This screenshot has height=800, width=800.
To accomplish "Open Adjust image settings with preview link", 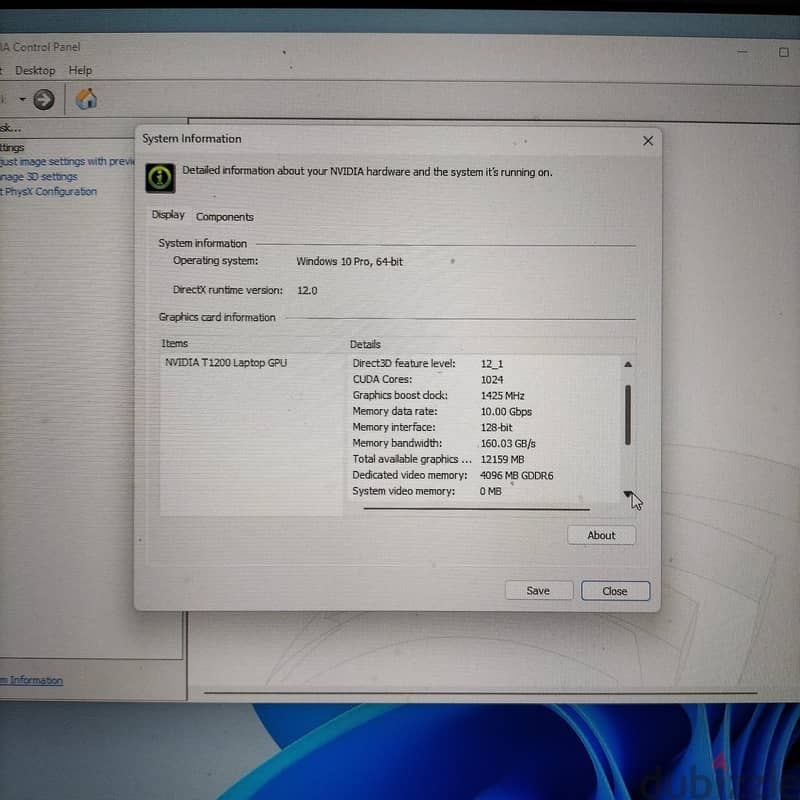I will pos(66,162).
